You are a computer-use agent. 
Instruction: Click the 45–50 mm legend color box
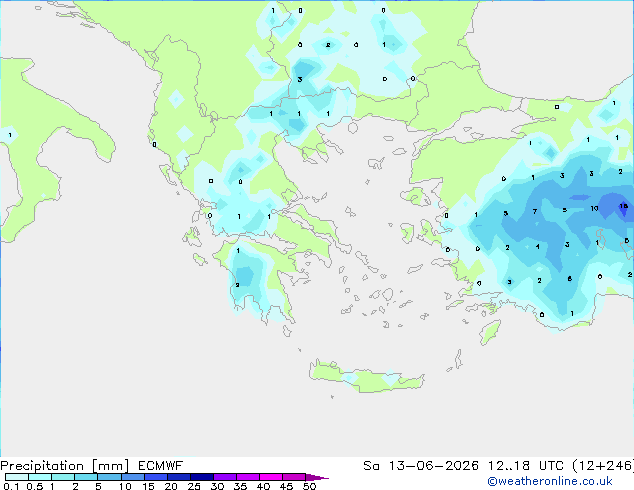(x=294, y=477)
